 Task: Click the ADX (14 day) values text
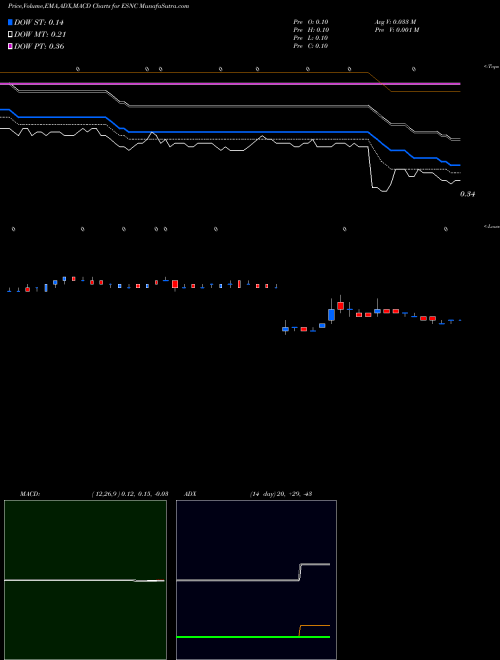coord(281,494)
